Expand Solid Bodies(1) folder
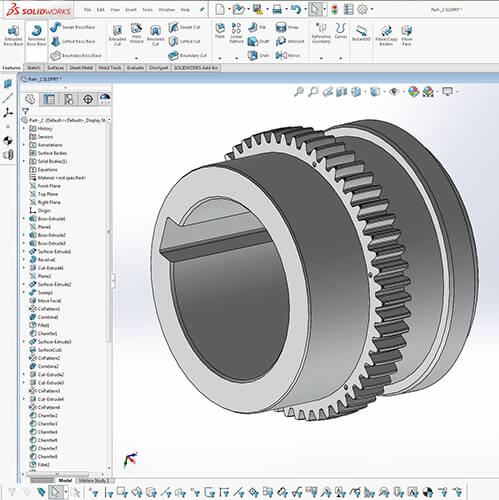499x500 pixels. click(24, 161)
